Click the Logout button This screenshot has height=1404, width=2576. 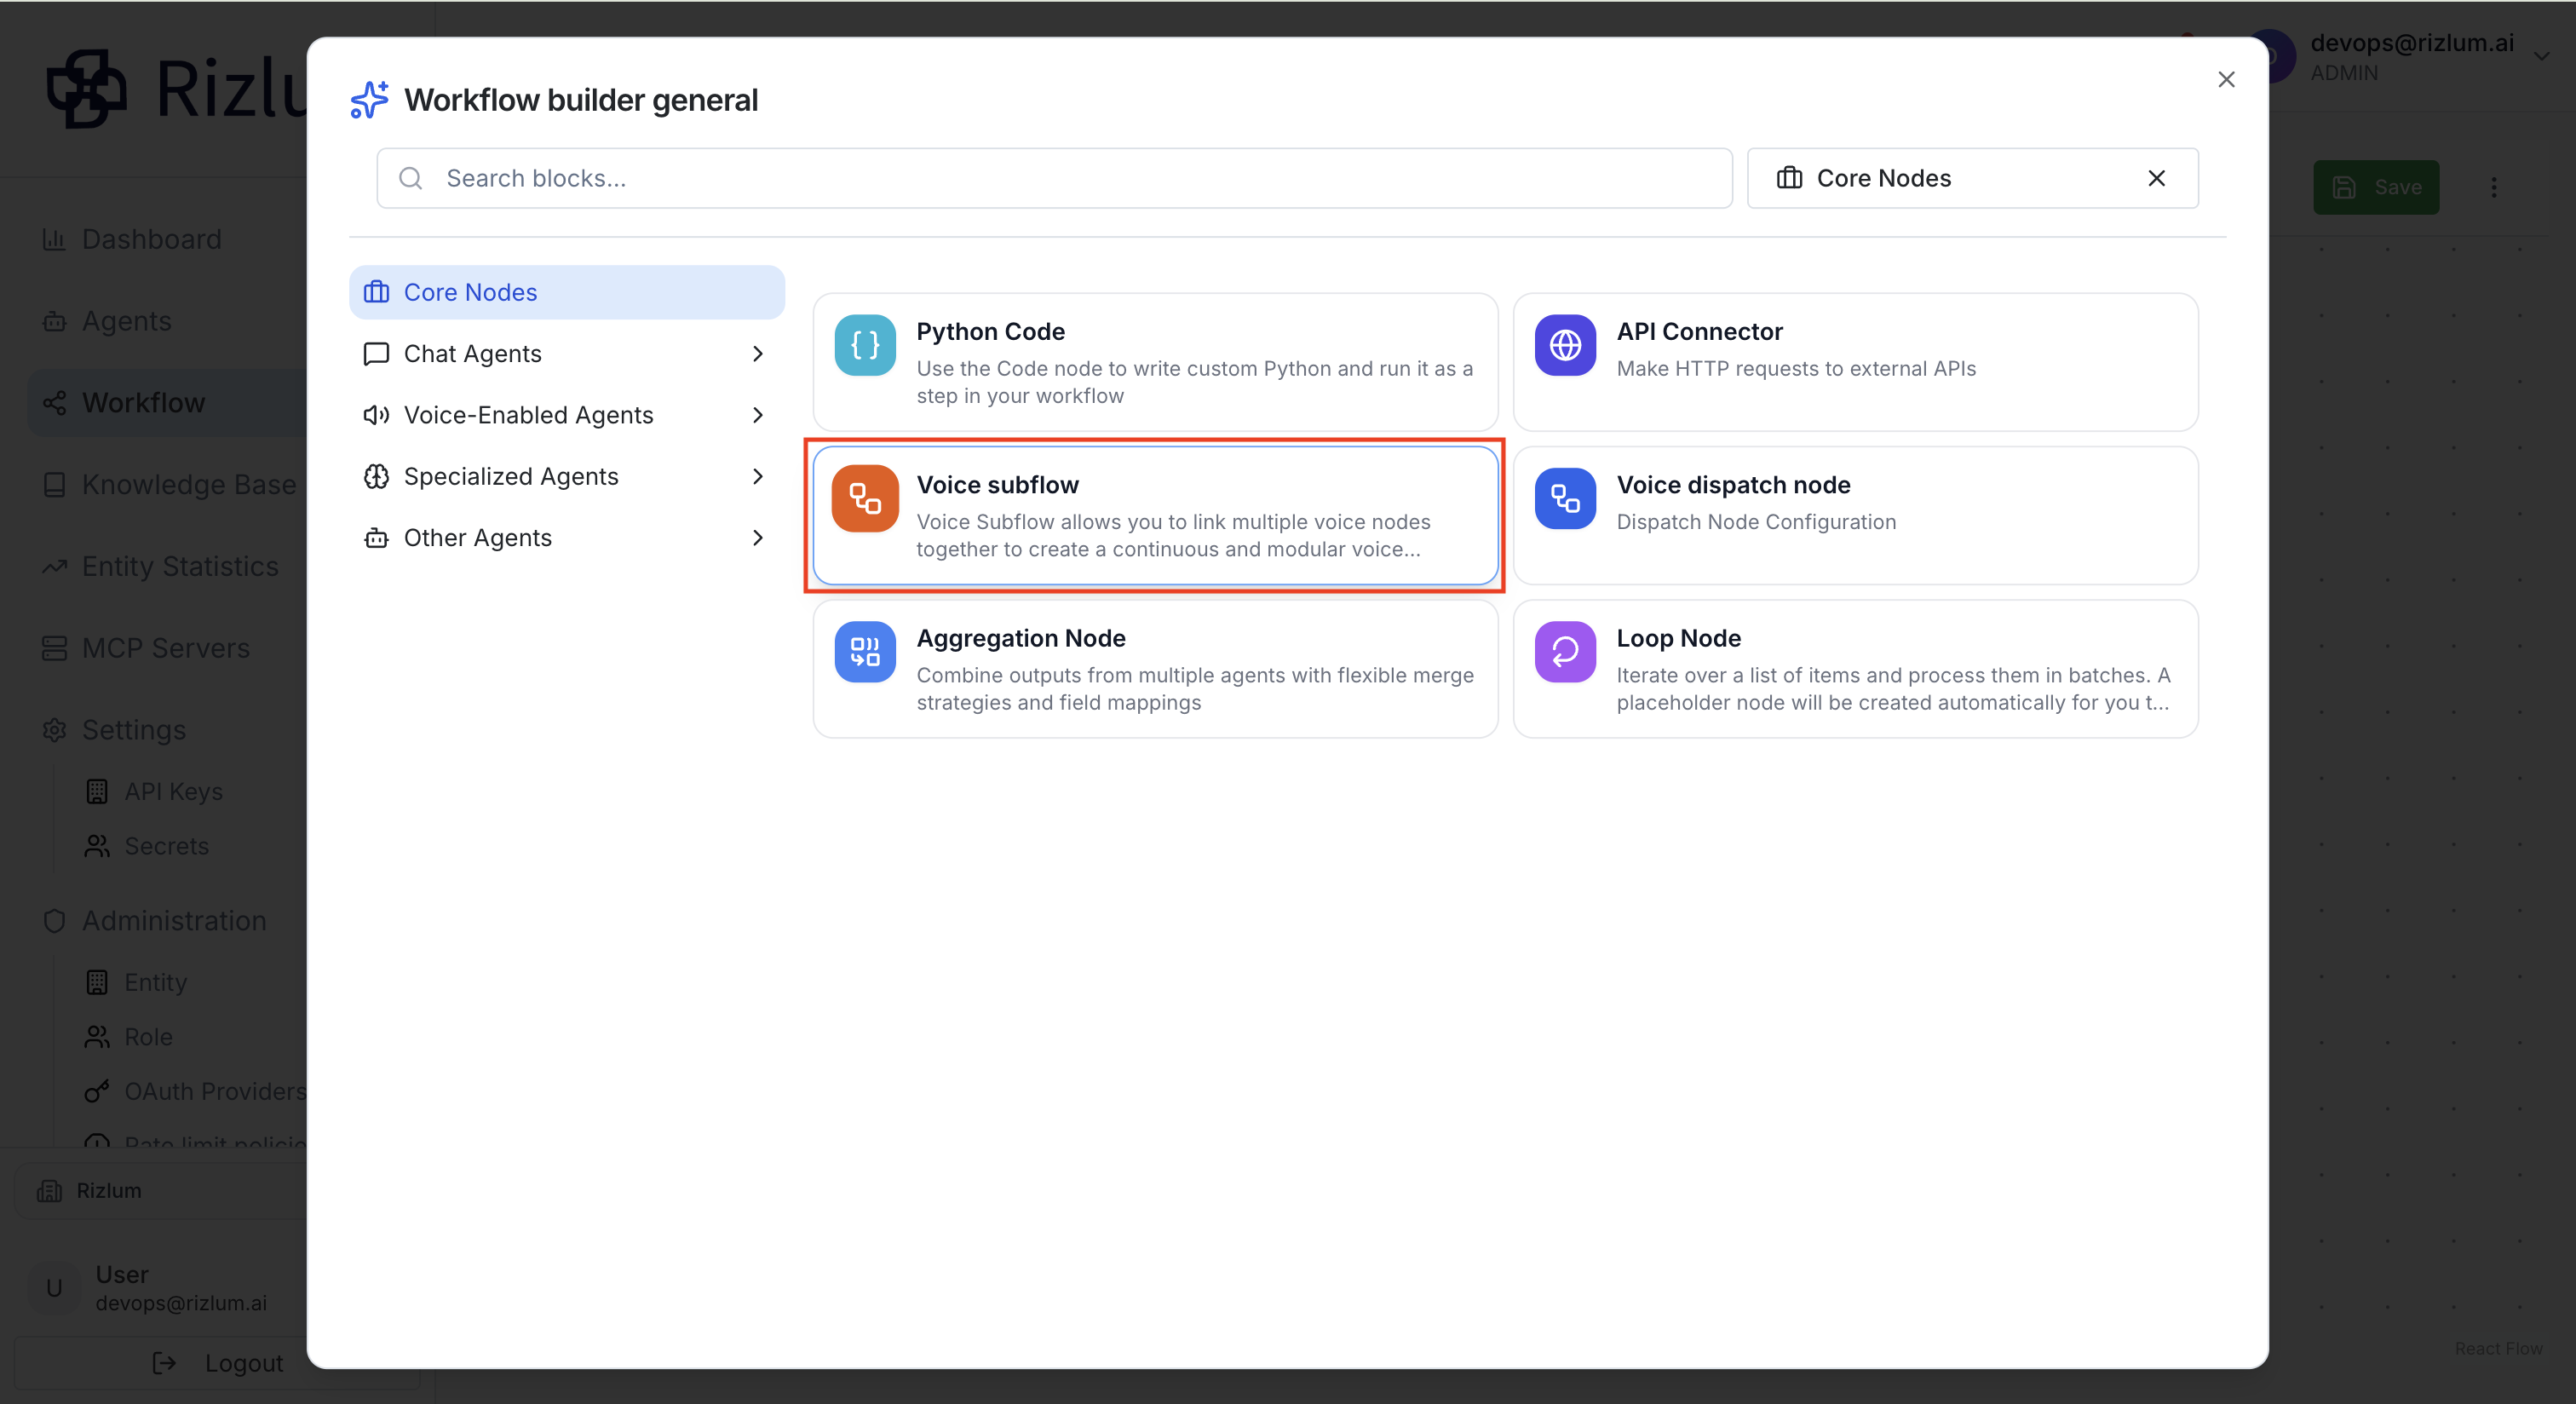pos(217,1363)
